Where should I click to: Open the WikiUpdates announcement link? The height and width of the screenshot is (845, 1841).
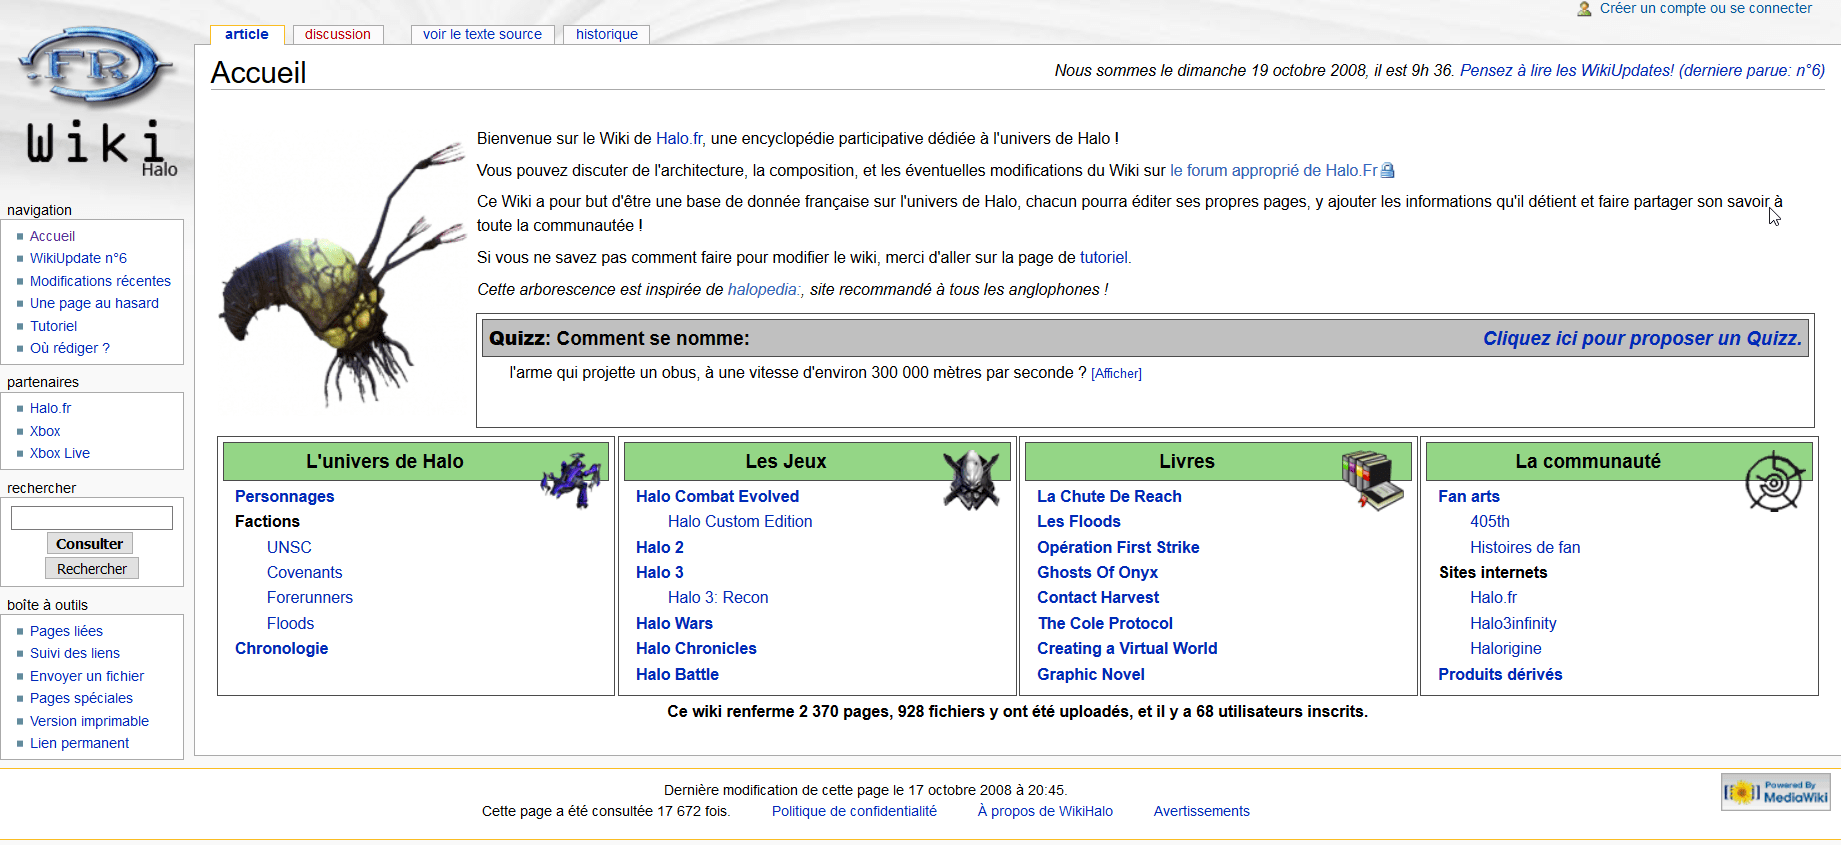point(1642,71)
